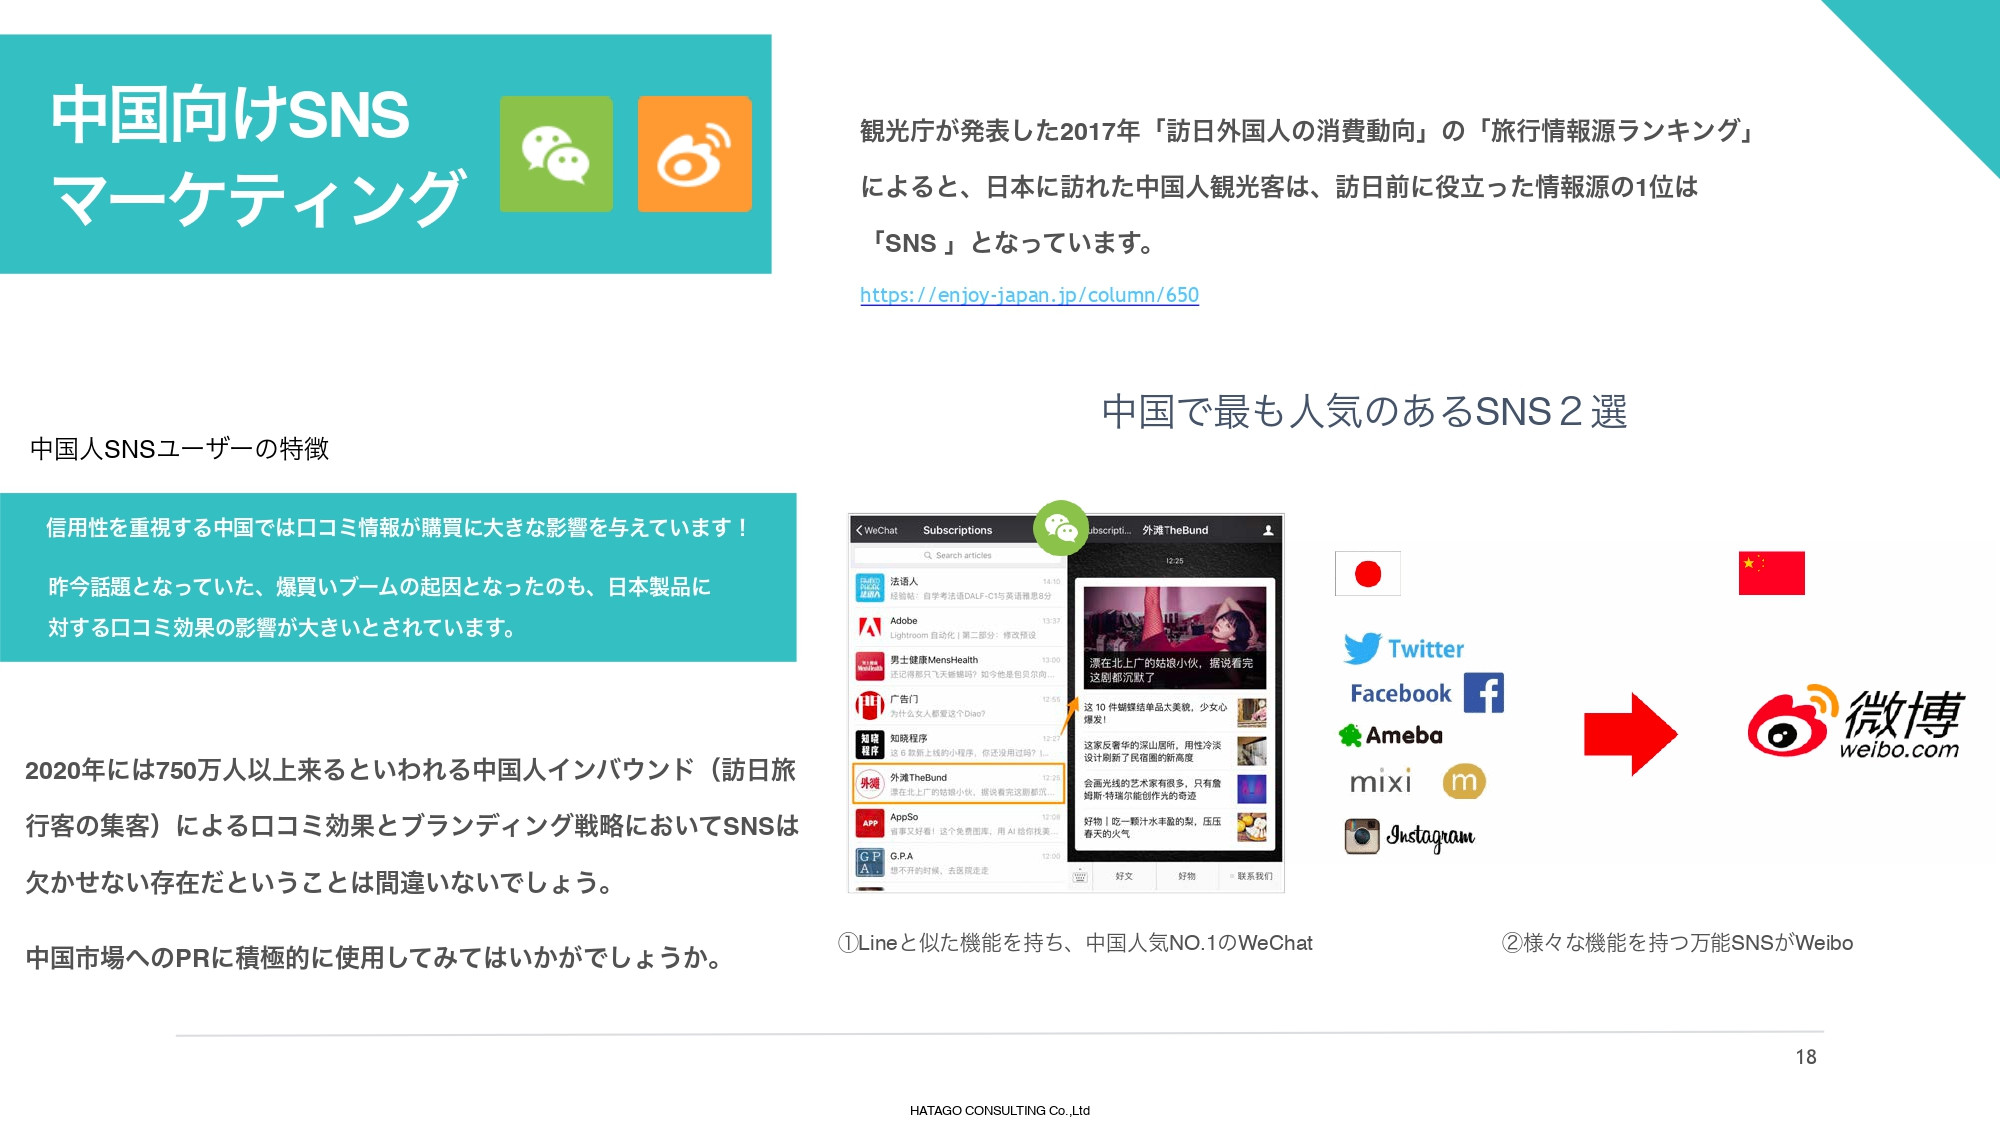Screen dimensions: 2000x1125
Task: Click the Search articles field
Action: point(957,555)
